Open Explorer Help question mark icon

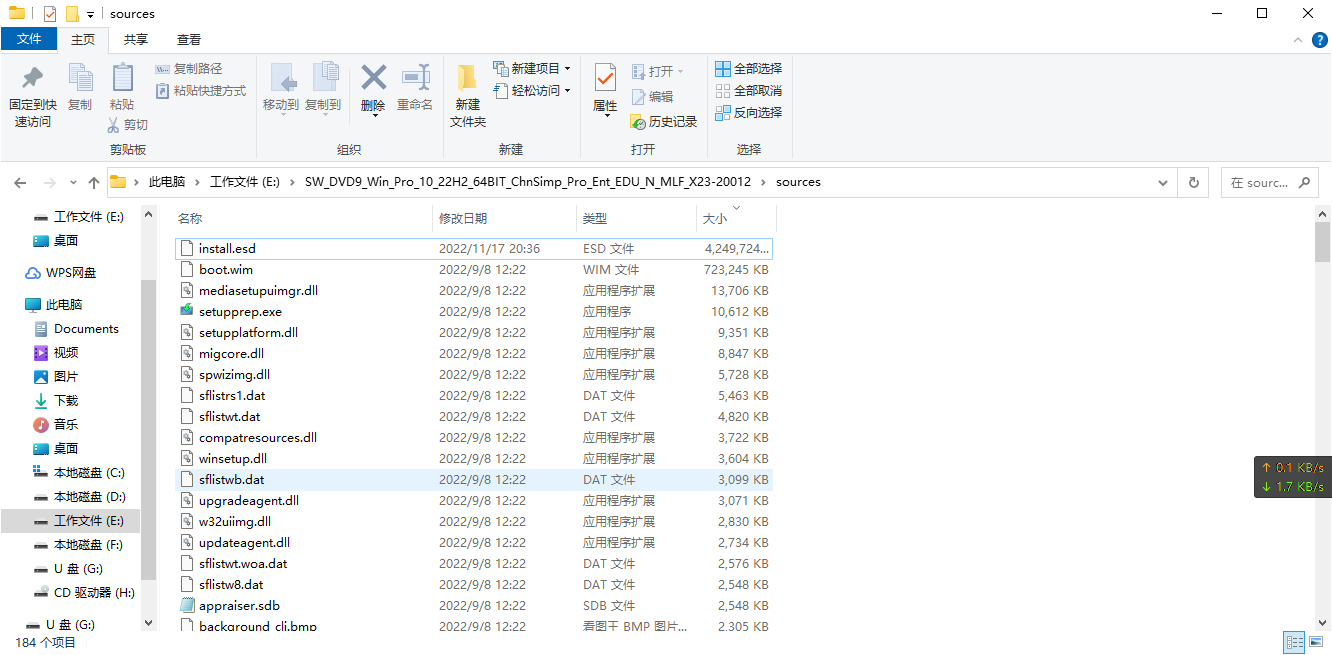(1319, 40)
